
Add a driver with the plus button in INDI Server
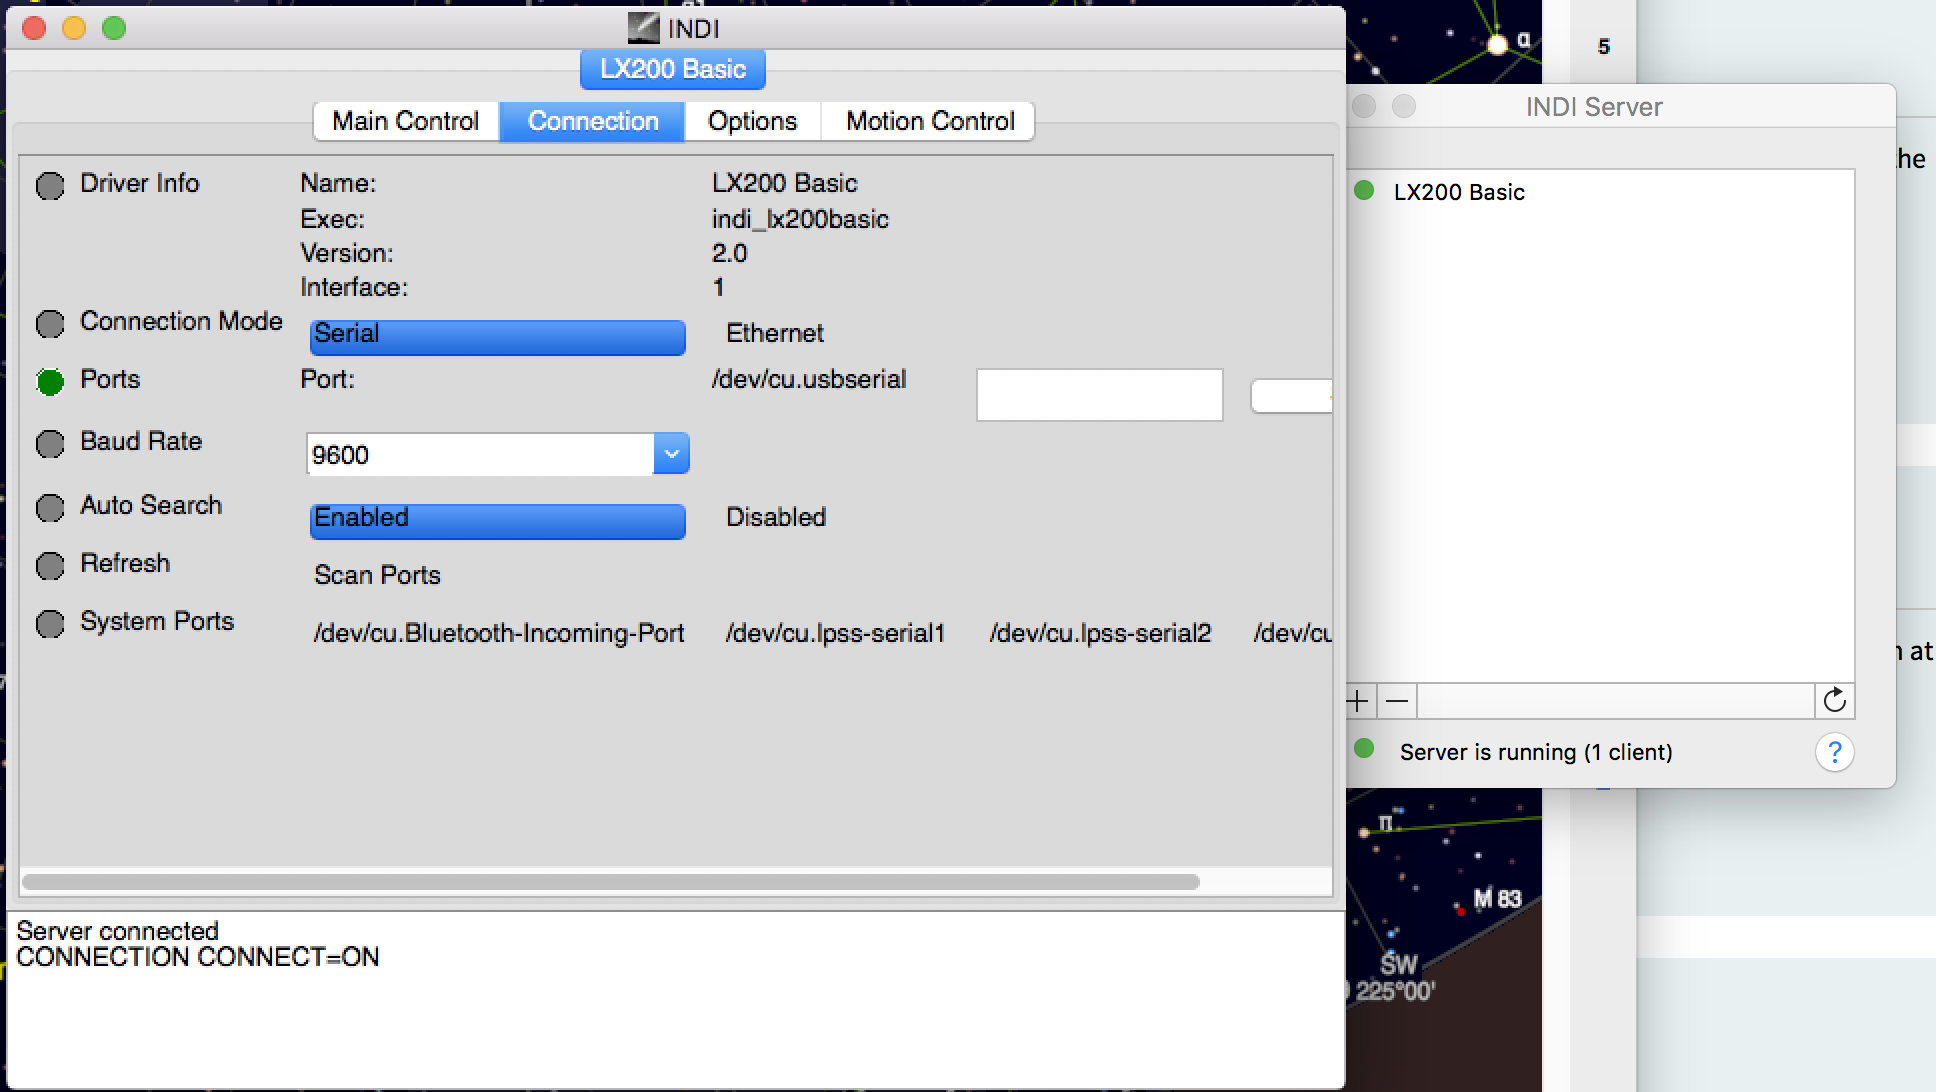pyautogui.click(x=1358, y=701)
